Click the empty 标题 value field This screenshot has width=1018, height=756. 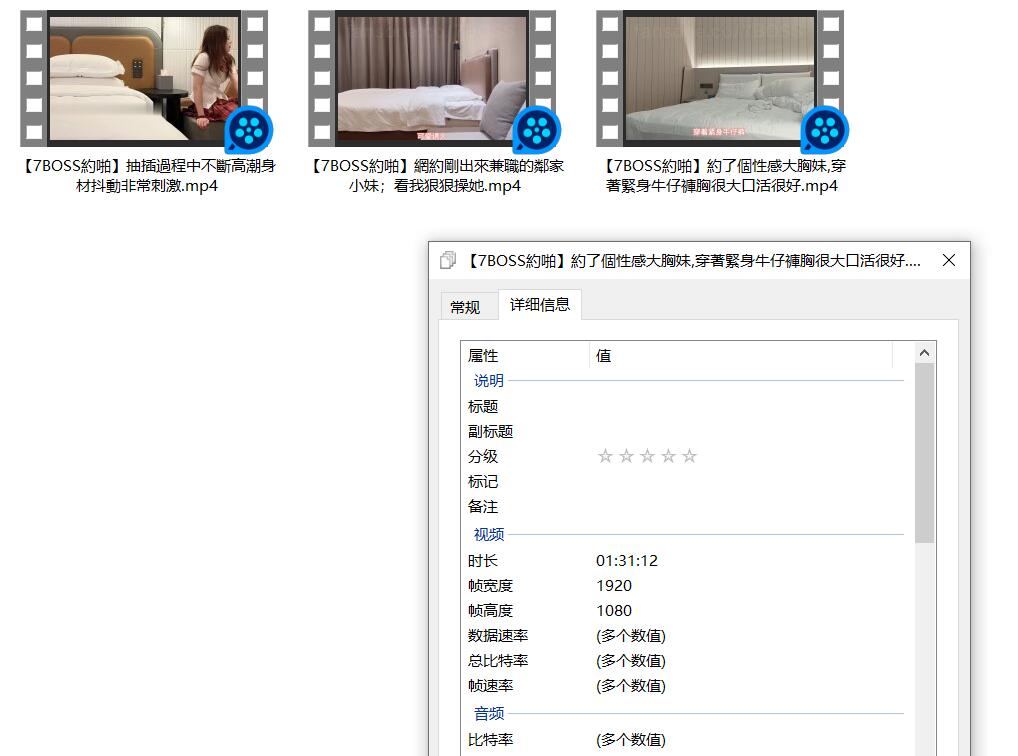click(747, 407)
